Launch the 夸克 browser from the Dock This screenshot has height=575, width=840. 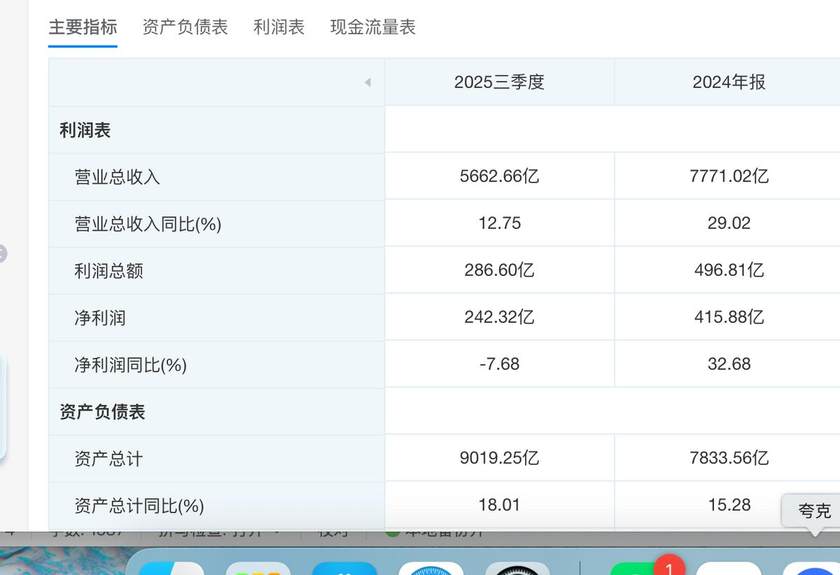[812, 567]
